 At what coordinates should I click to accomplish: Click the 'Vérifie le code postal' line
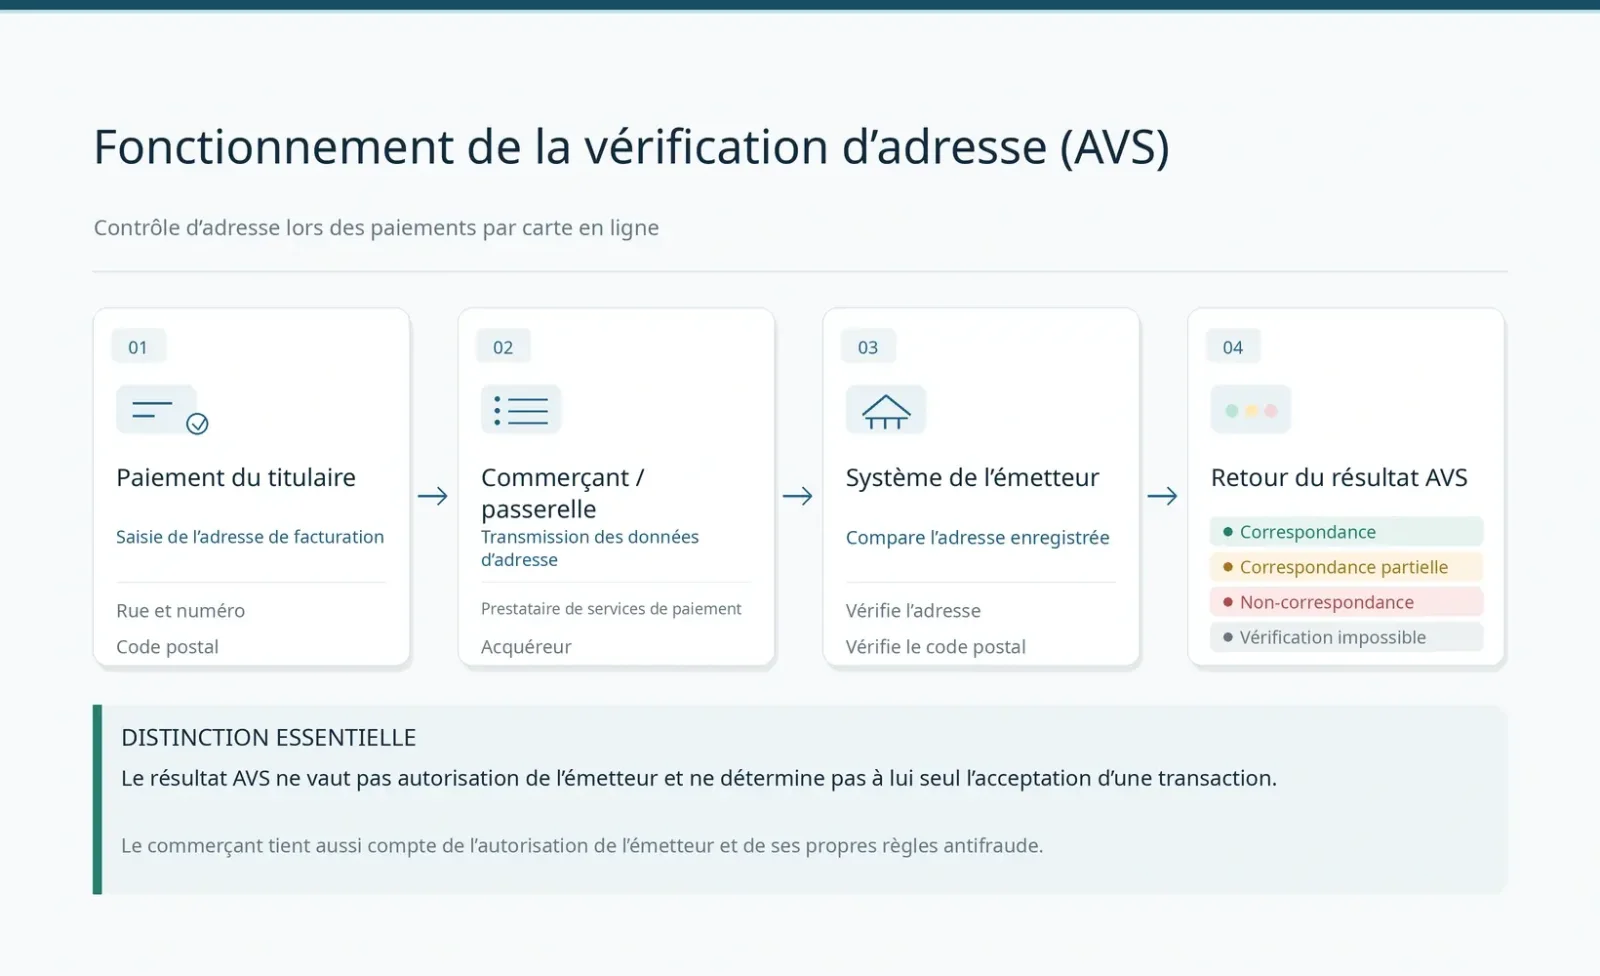(936, 647)
